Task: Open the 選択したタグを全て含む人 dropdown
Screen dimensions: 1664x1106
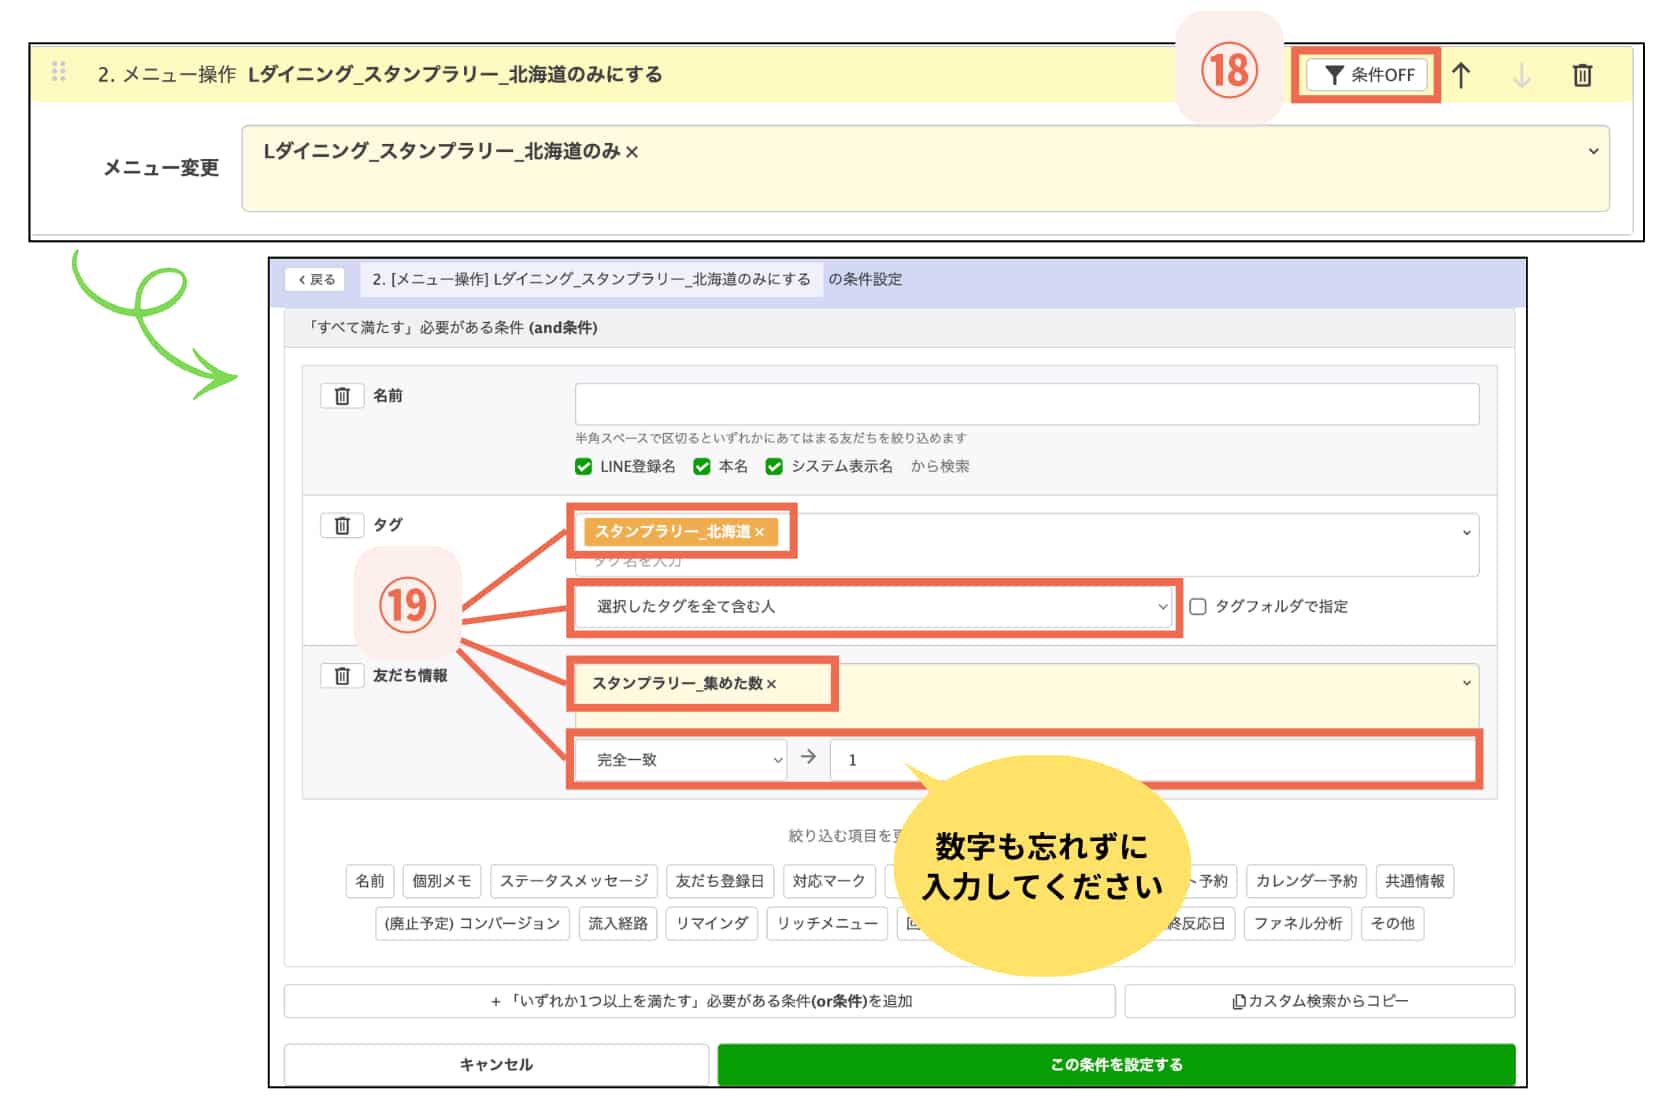Action: click(1162, 606)
